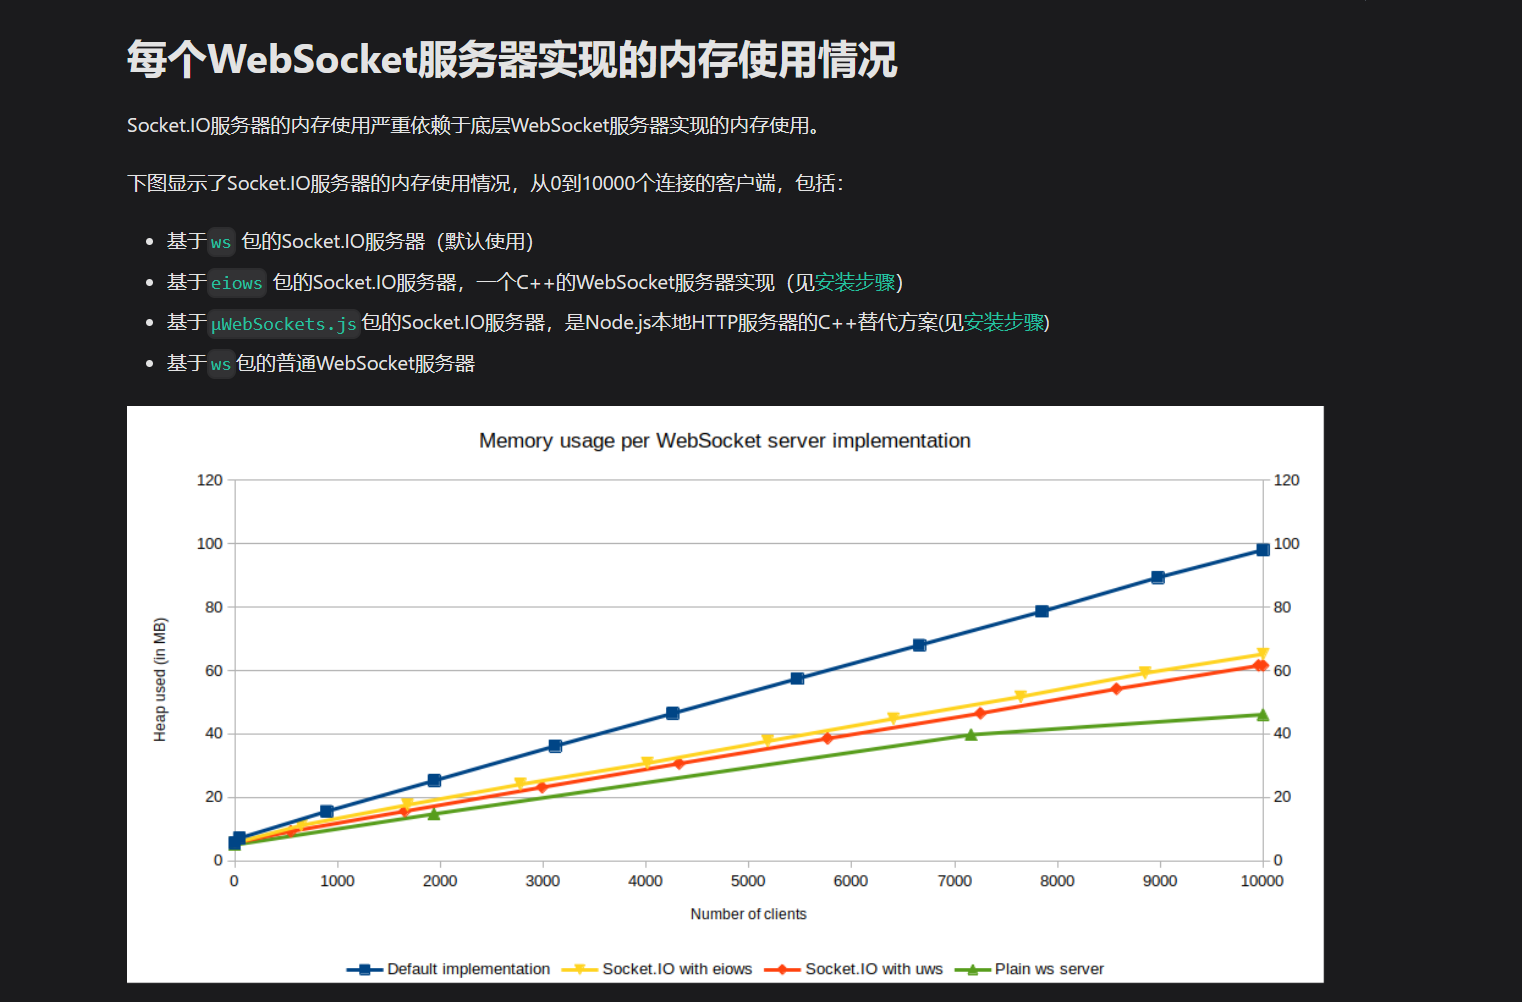This screenshot has height=1002, width=1522.
Task: Click the paragraph beginning 下图显示了Socket.IO服务器
Action: click(x=486, y=184)
